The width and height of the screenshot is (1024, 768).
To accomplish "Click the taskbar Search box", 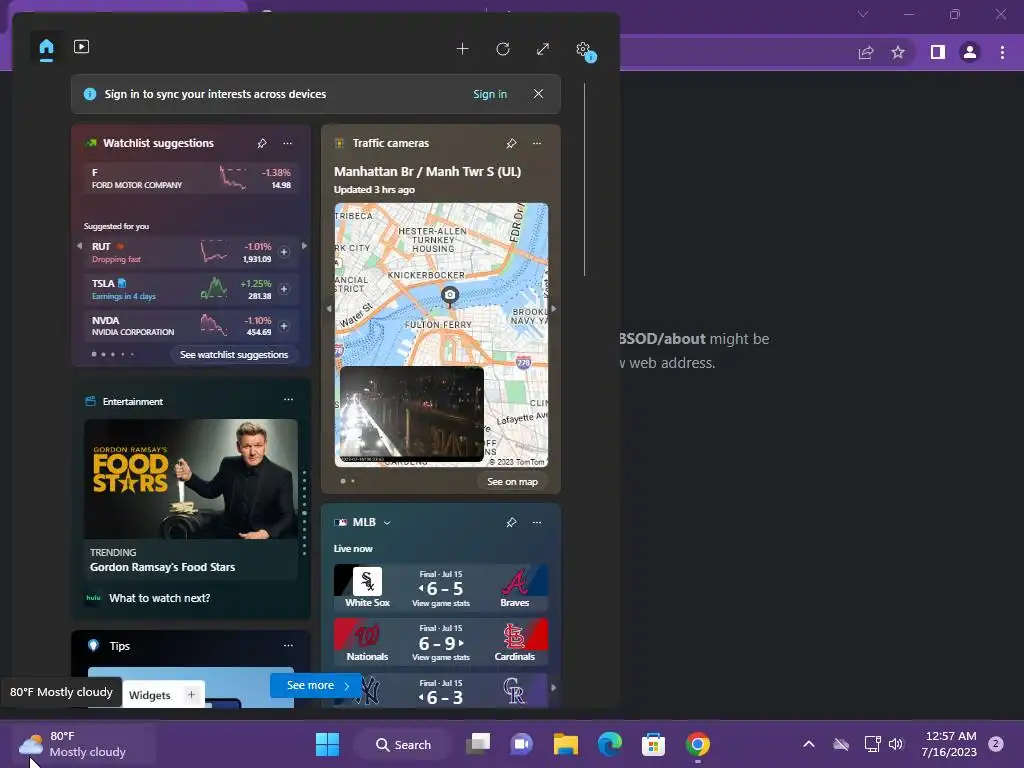I will point(403,744).
